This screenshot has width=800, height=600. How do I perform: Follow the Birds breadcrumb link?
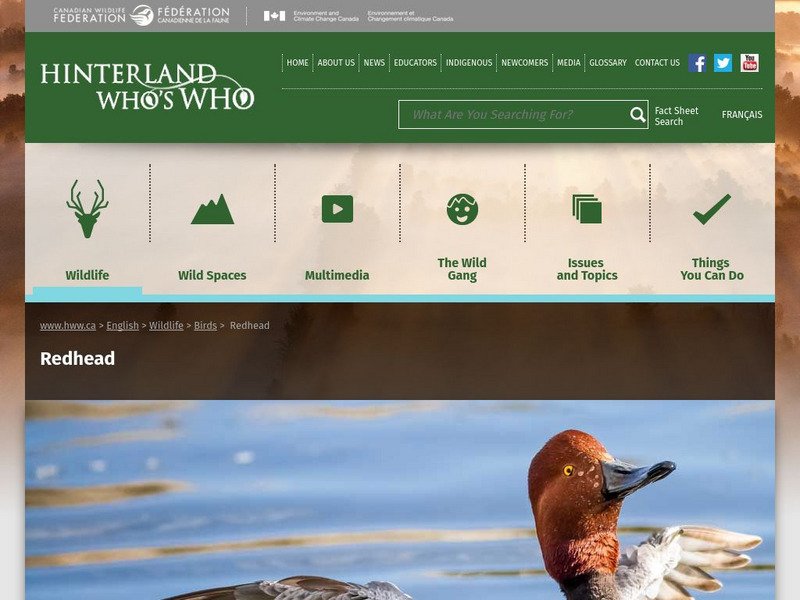[205, 326]
